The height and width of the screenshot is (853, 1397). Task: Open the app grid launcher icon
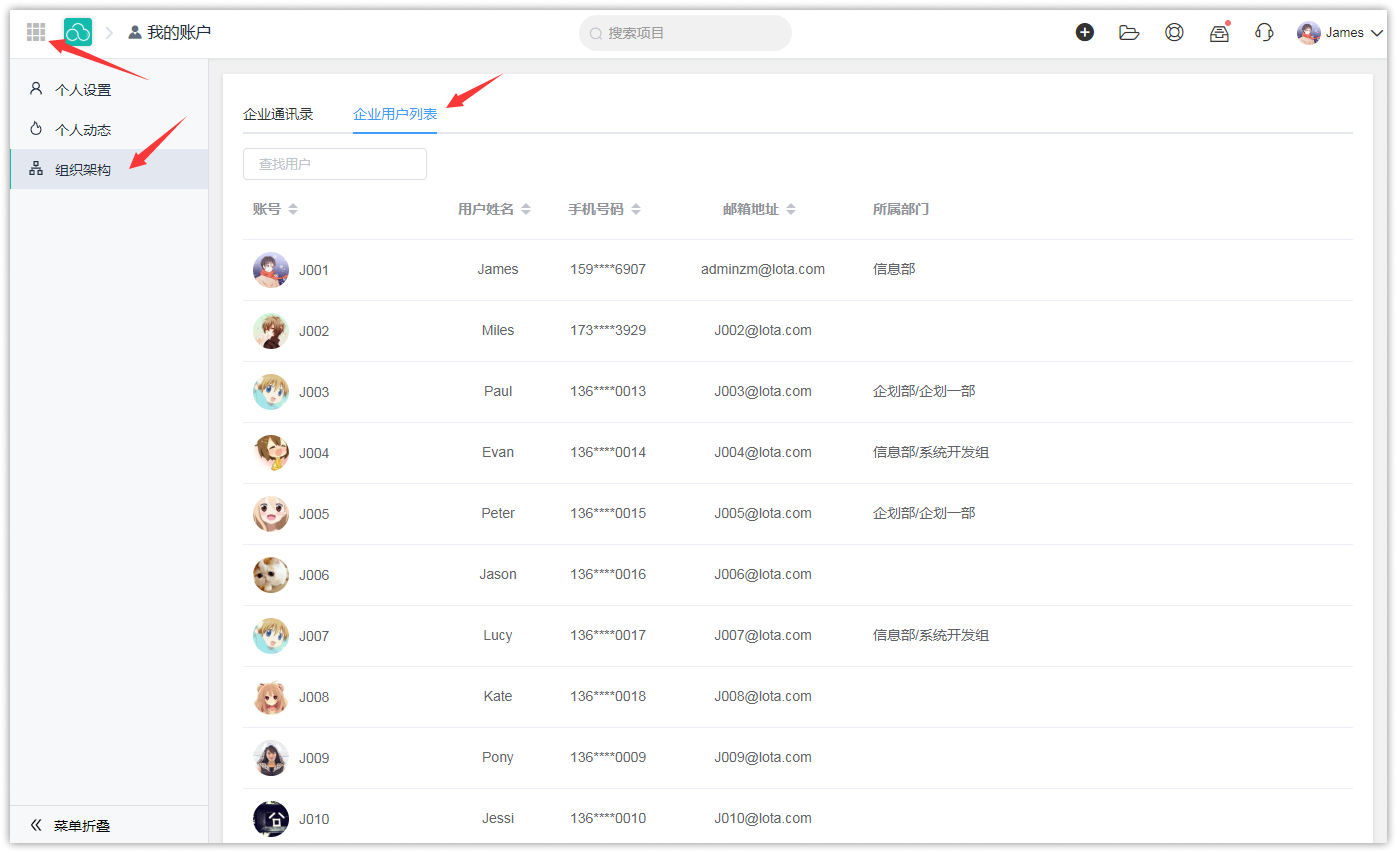36,32
